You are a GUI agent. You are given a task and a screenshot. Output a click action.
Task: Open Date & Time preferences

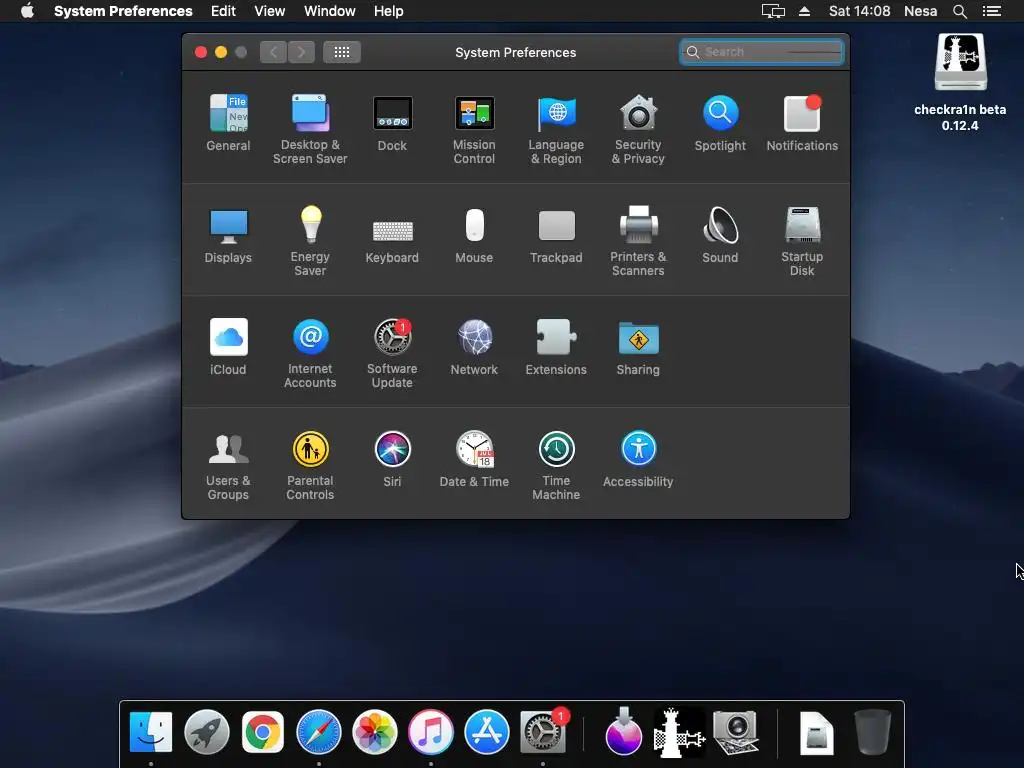tap(474, 459)
